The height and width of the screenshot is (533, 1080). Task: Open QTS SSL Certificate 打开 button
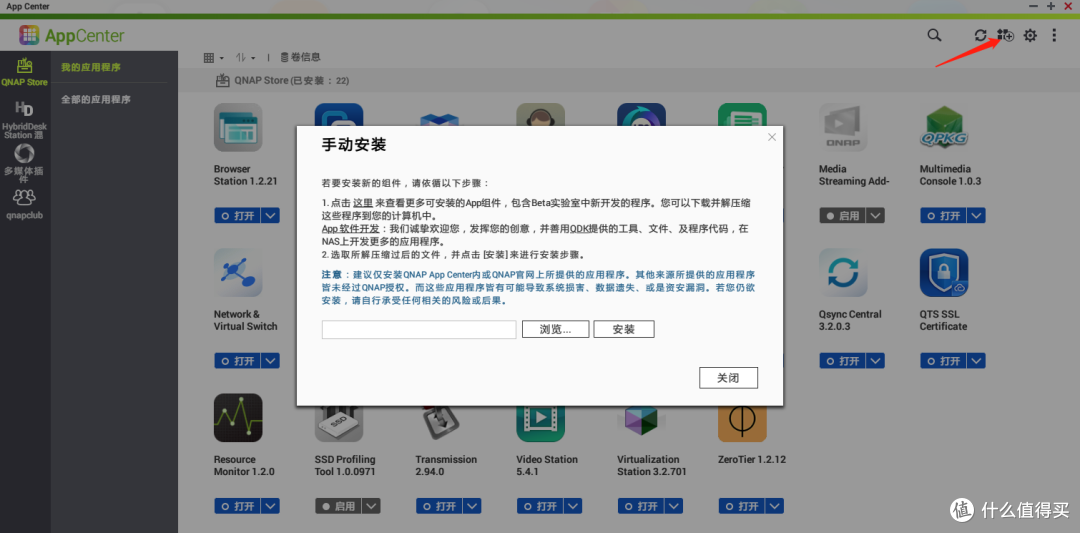tap(943, 361)
